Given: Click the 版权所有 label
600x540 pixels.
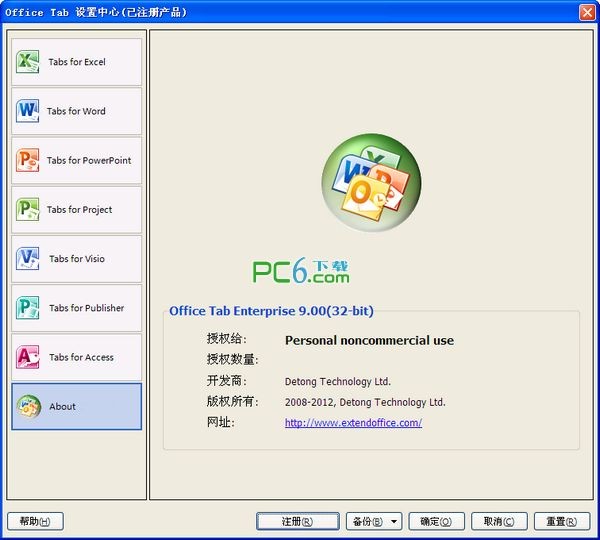Looking at the screenshot, I should pos(233,401).
